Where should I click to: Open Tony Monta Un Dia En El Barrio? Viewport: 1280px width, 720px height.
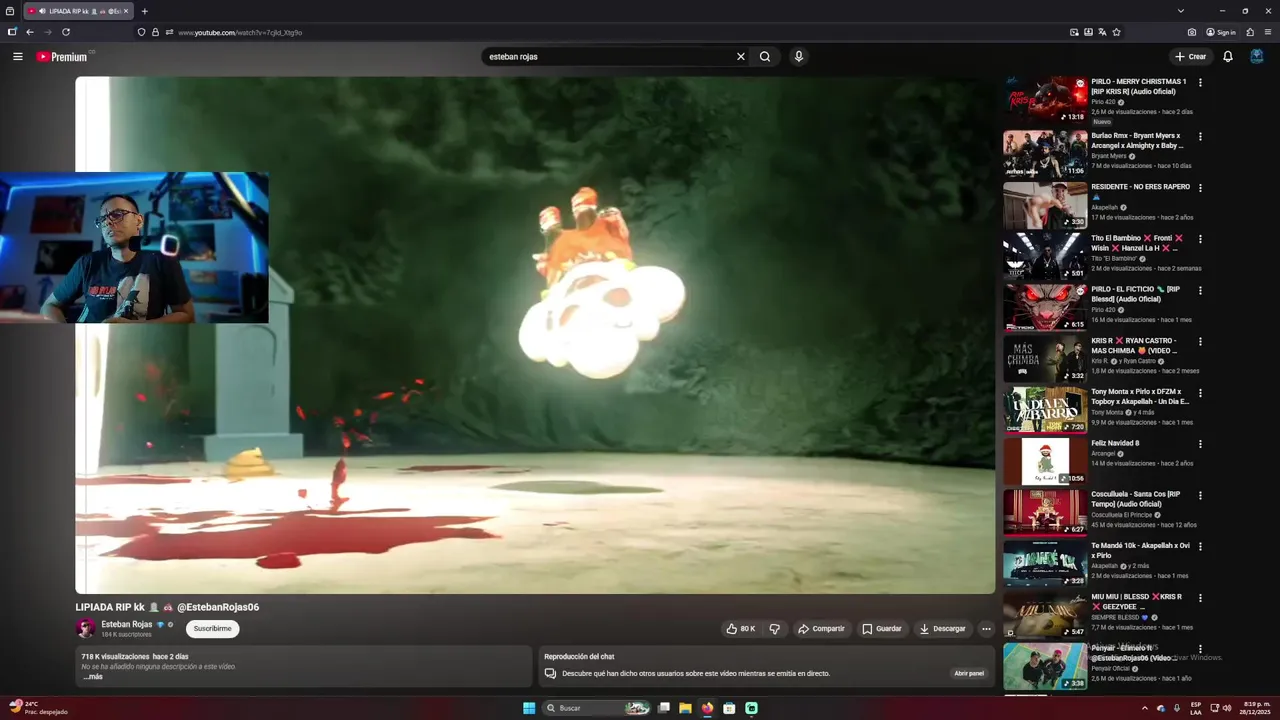1140,397
